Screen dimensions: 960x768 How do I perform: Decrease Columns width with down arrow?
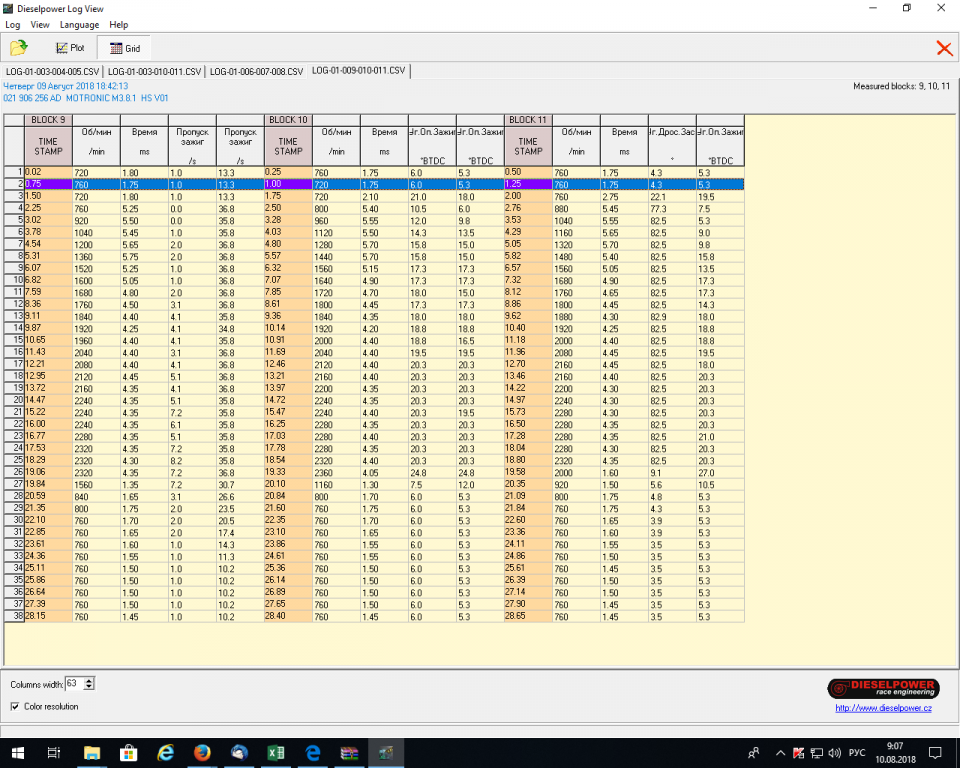tap(90, 687)
